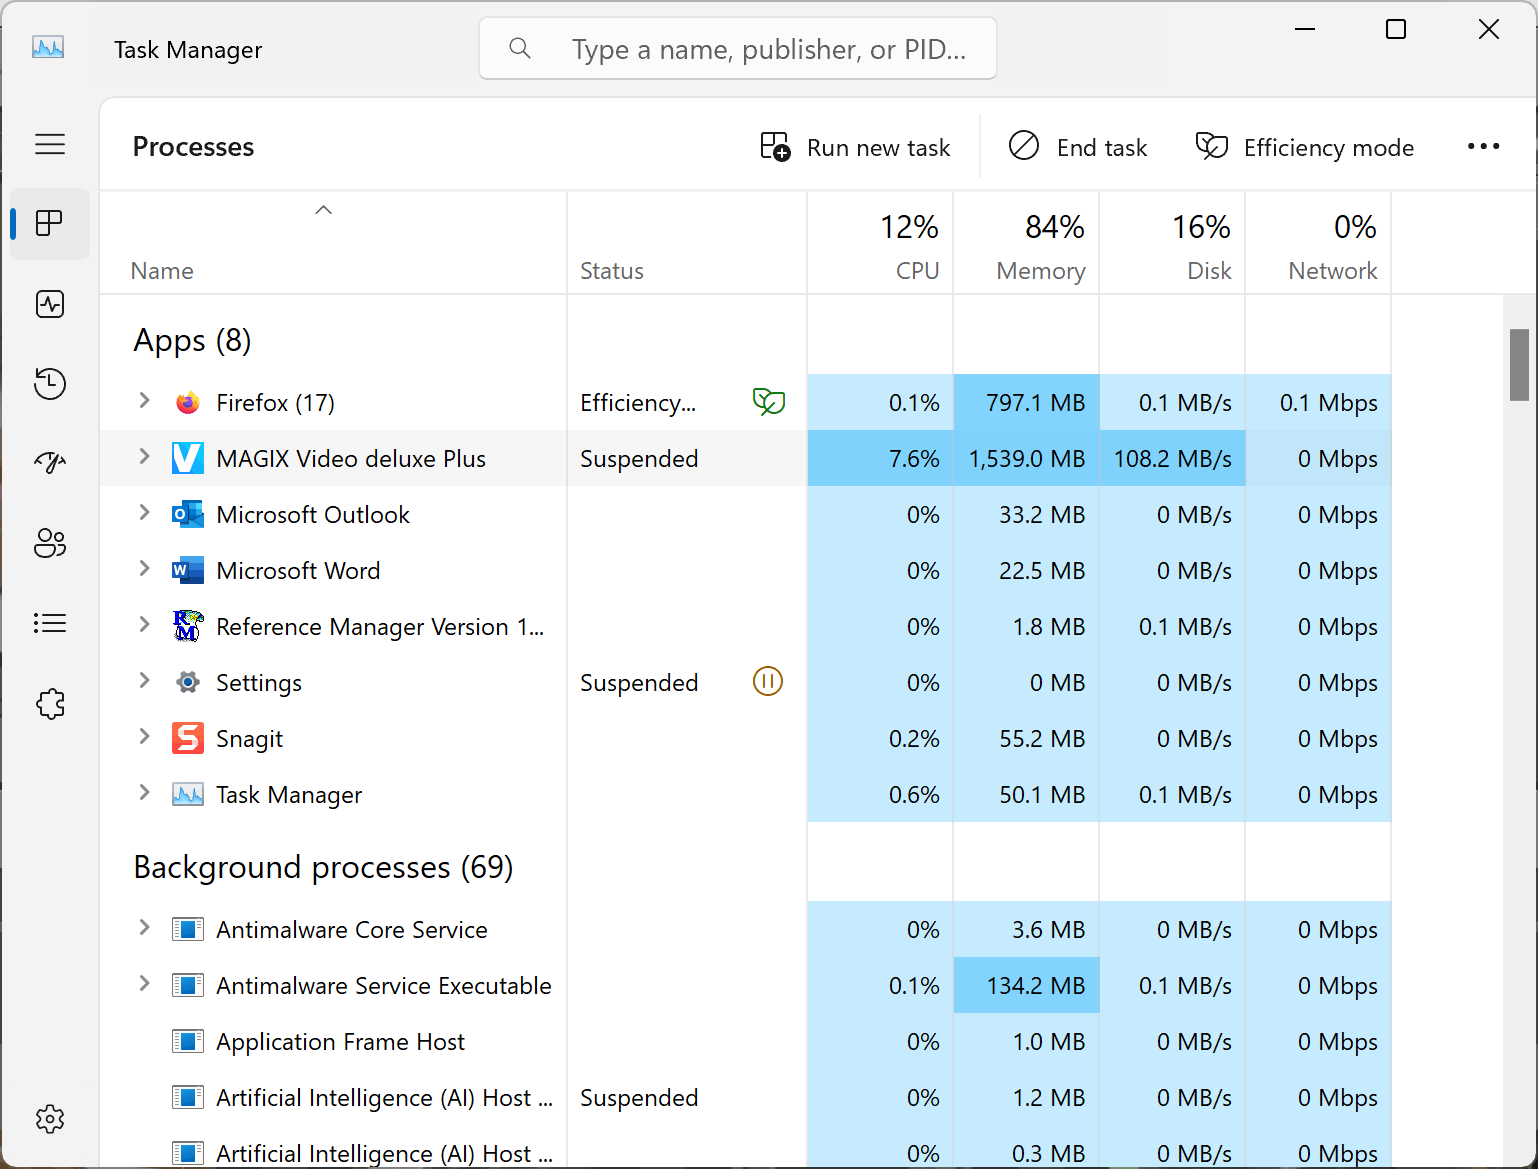Image resolution: width=1538 pixels, height=1169 pixels.
Task: Select the Microsoft Outlook process name
Action: (313, 514)
